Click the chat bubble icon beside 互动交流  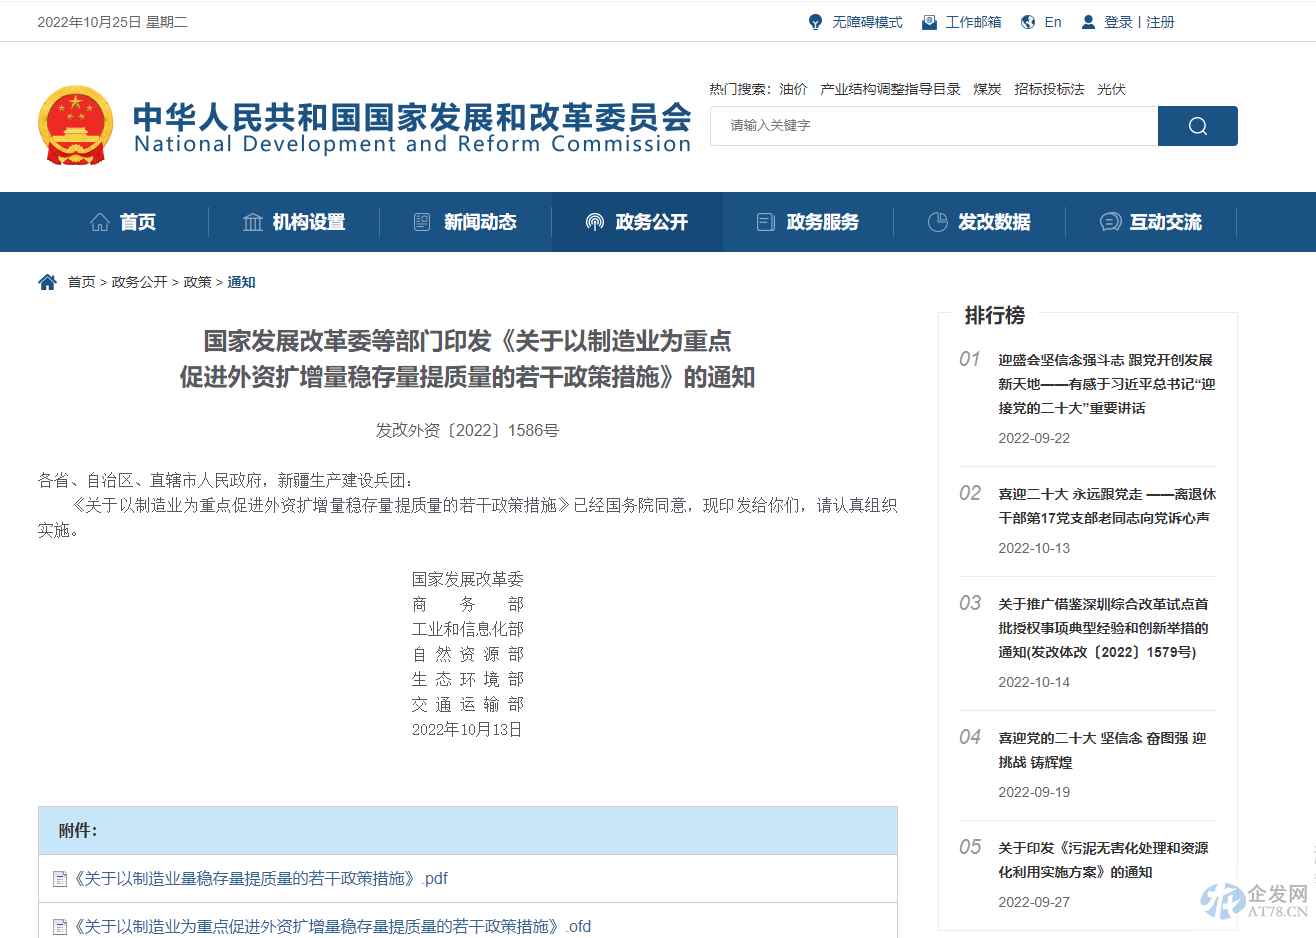click(x=1108, y=222)
